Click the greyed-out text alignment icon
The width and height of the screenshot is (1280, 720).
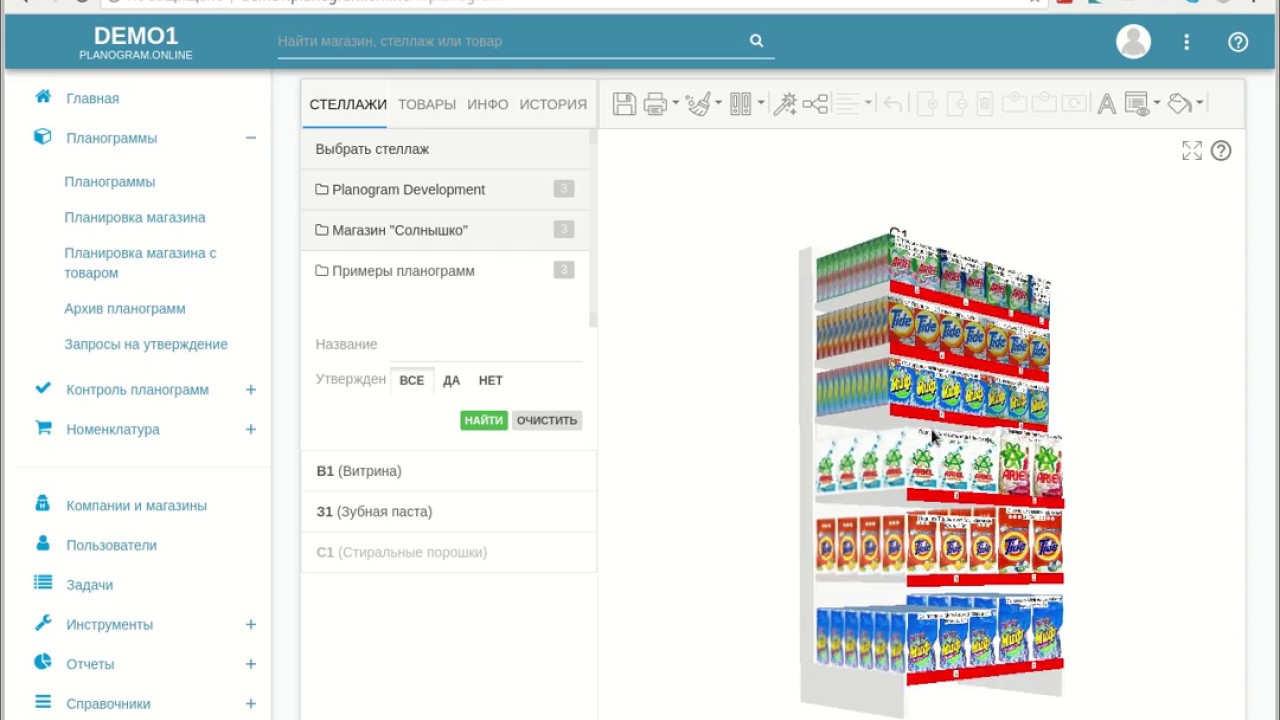coord(847,104)
